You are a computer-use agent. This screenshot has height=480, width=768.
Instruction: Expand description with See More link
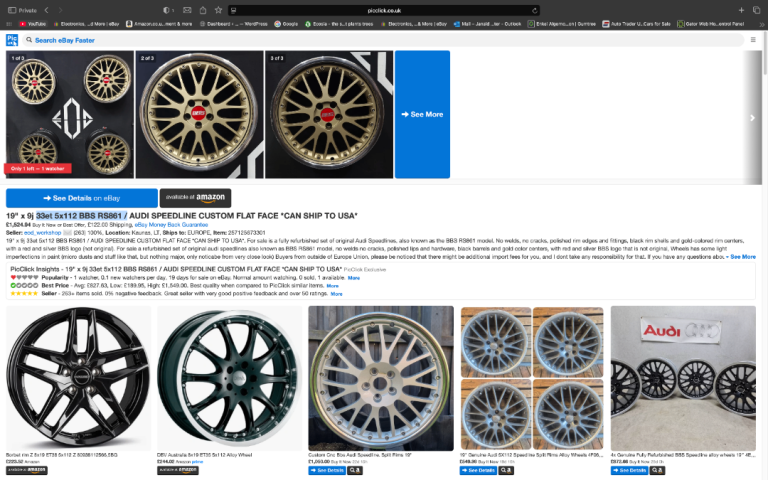743,257
